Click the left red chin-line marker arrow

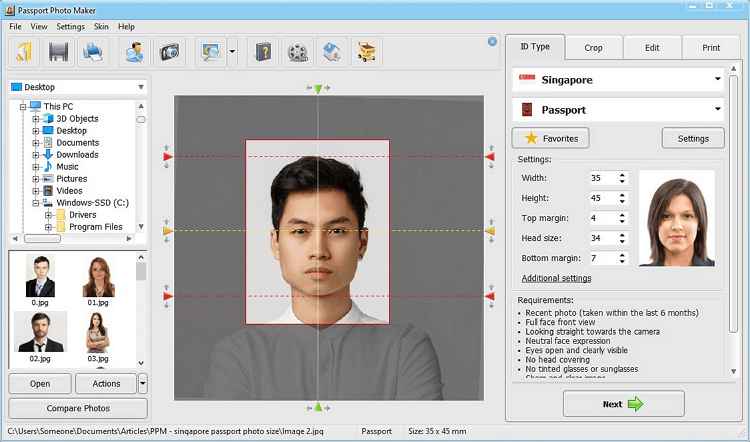click(167, 296)
